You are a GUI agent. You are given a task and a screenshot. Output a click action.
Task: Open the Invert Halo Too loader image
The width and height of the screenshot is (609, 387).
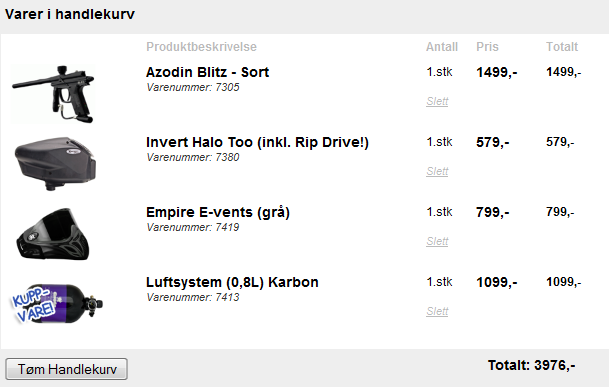coord(56,163)
